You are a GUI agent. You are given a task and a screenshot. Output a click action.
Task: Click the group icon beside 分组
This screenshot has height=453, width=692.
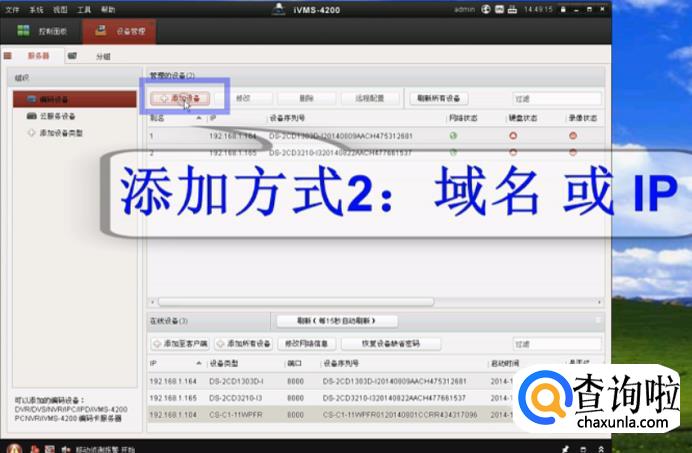coord(72,56)
